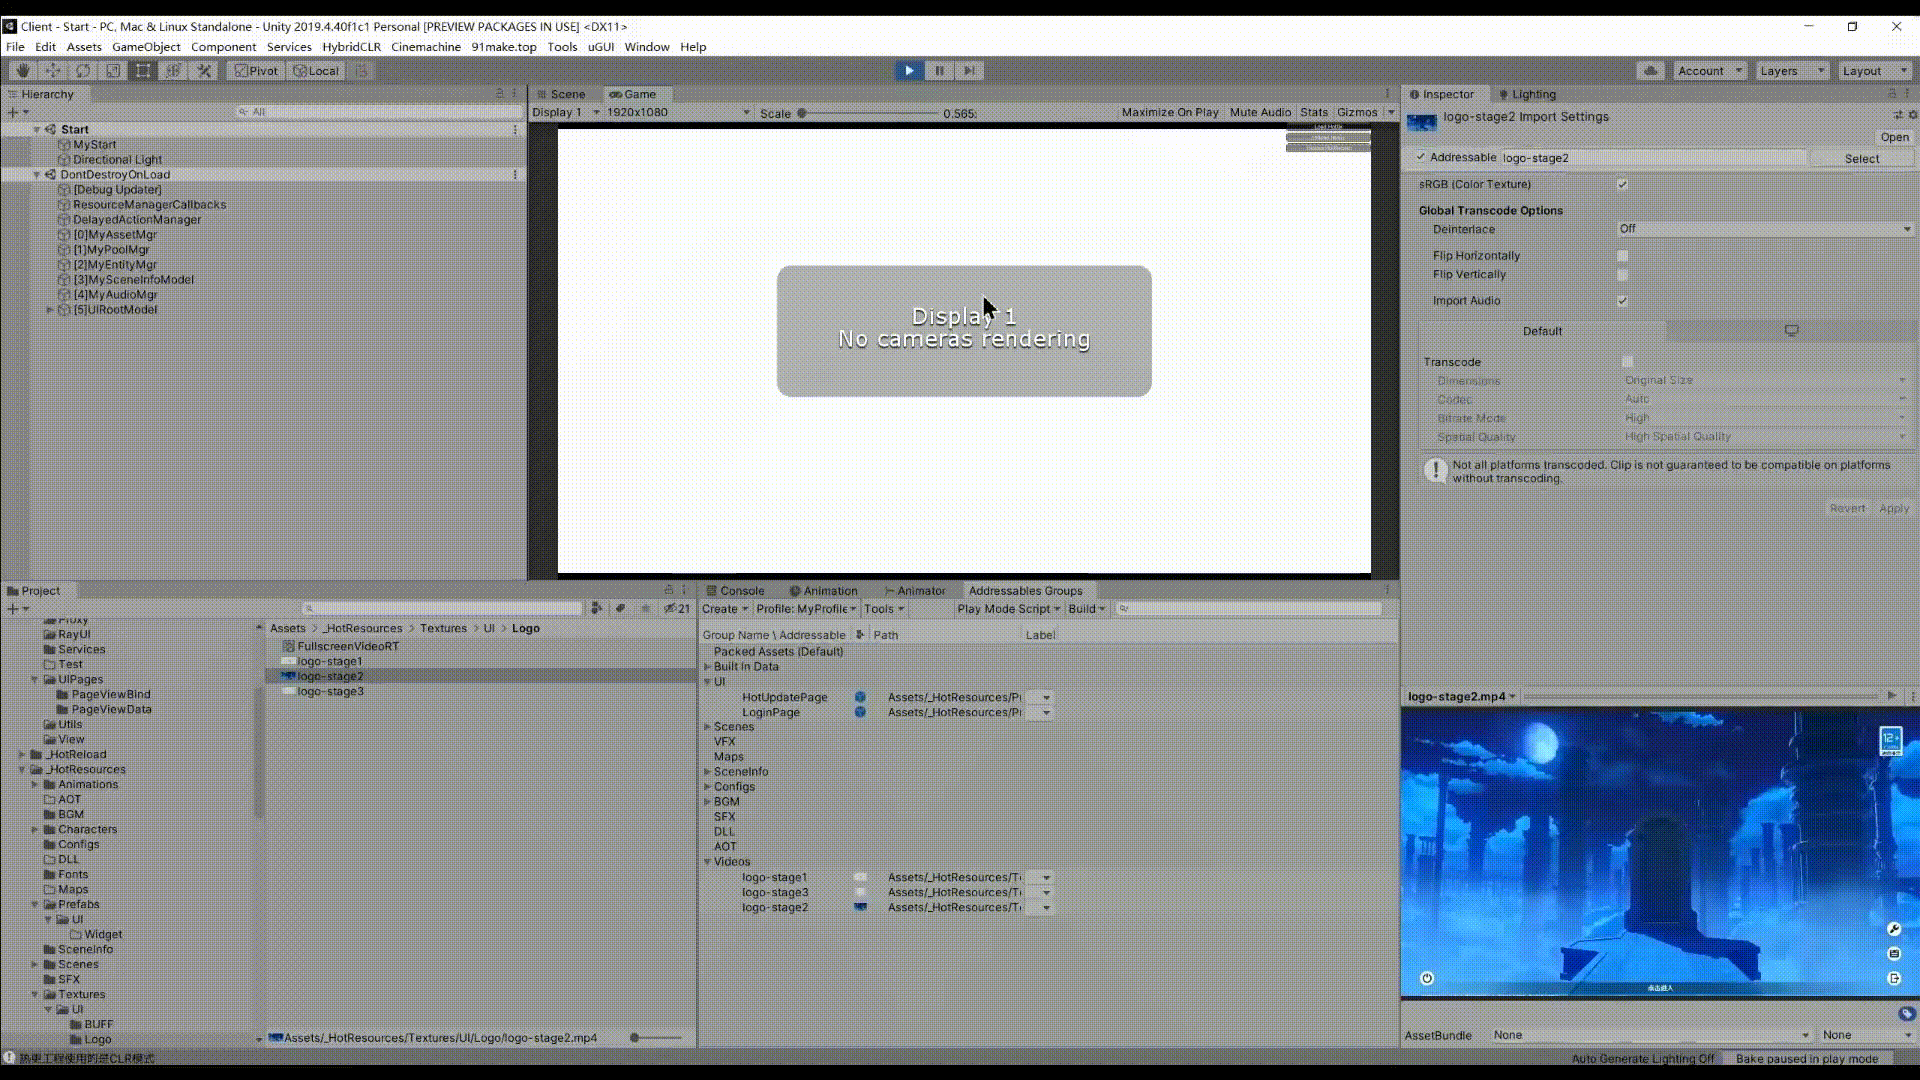This screenshot has height=1080, width=1920.
Task: Select the Rect Transform tool
Action: coord(143,71)
